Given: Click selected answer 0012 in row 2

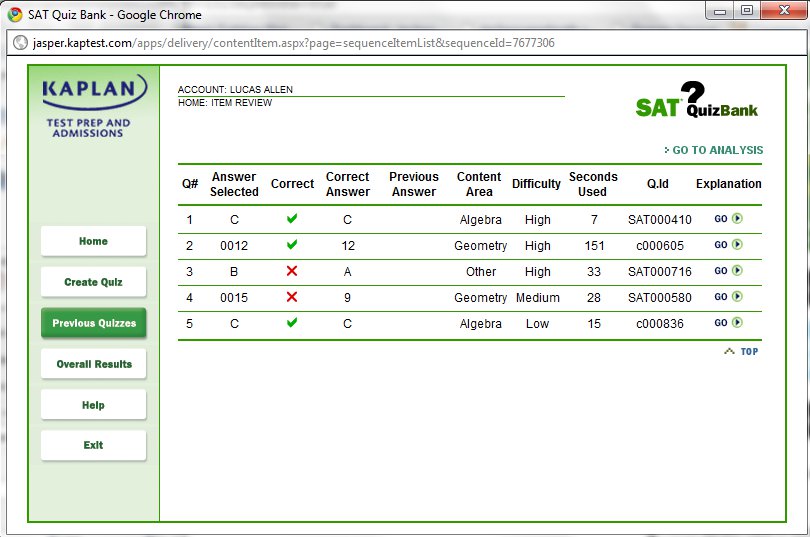Looking at the screenshot, I should click(234, 246).
